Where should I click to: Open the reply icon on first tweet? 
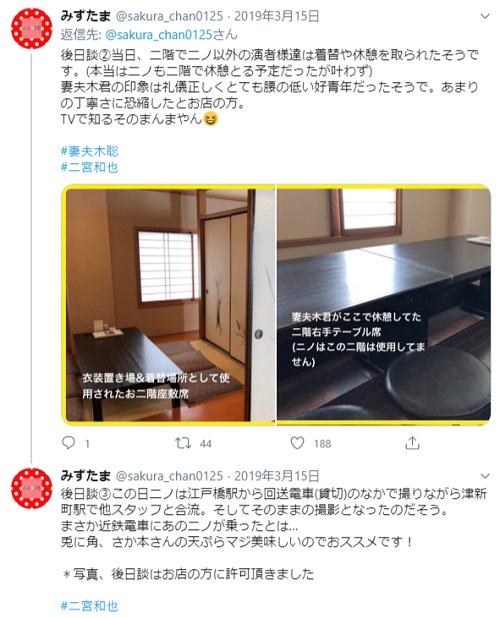click(69, 443)
